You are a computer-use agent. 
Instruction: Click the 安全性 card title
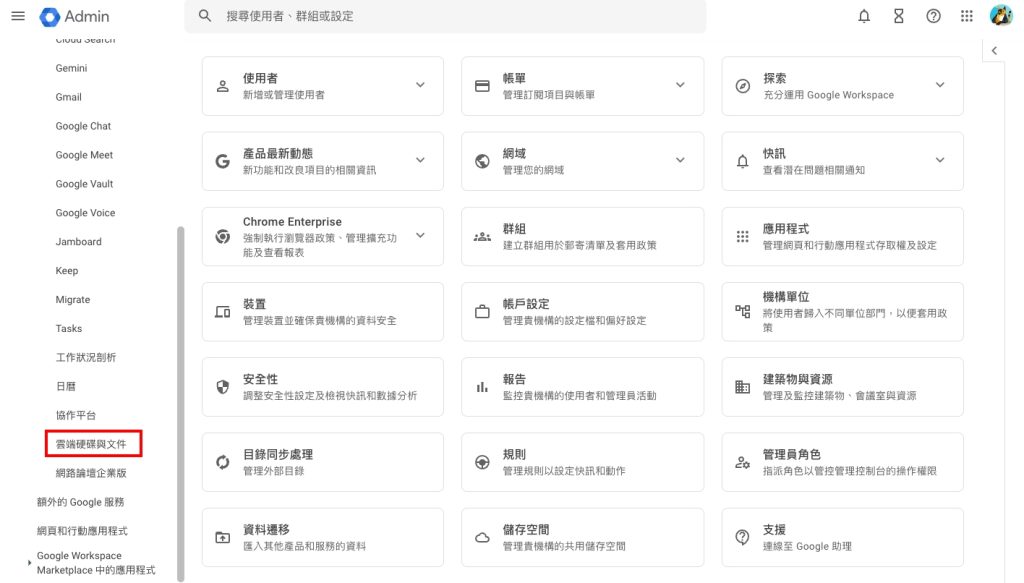pos(260,379)
